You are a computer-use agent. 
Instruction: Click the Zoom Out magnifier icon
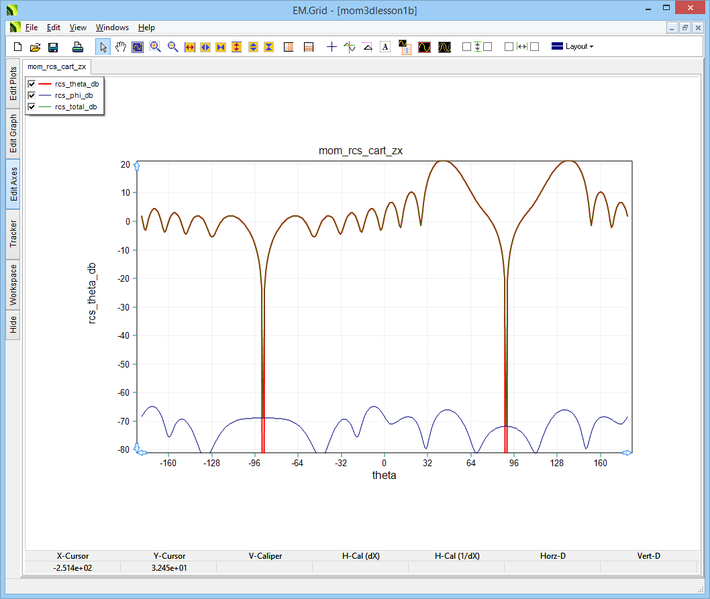(x=172, y=47)
